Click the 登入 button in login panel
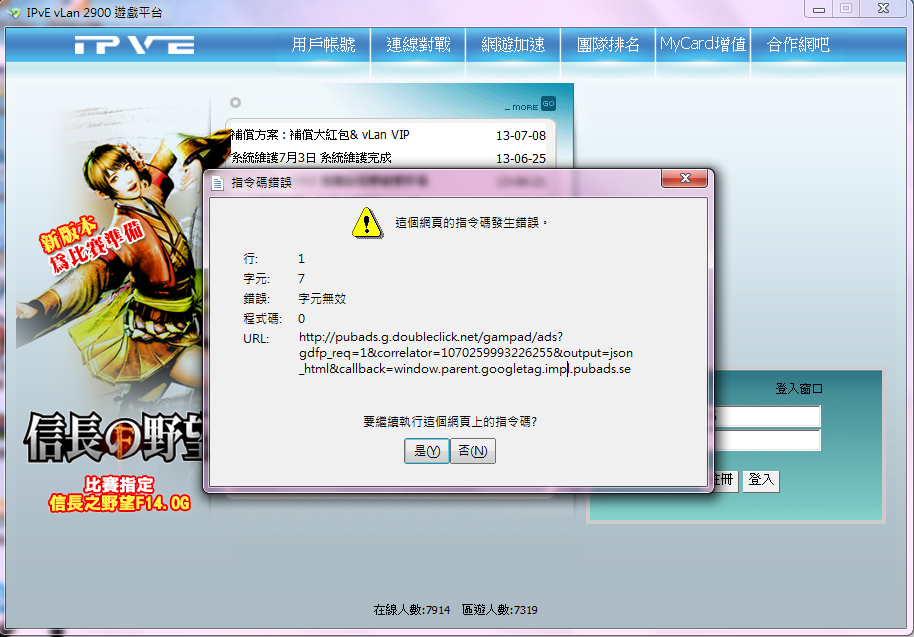 point(761,480)
